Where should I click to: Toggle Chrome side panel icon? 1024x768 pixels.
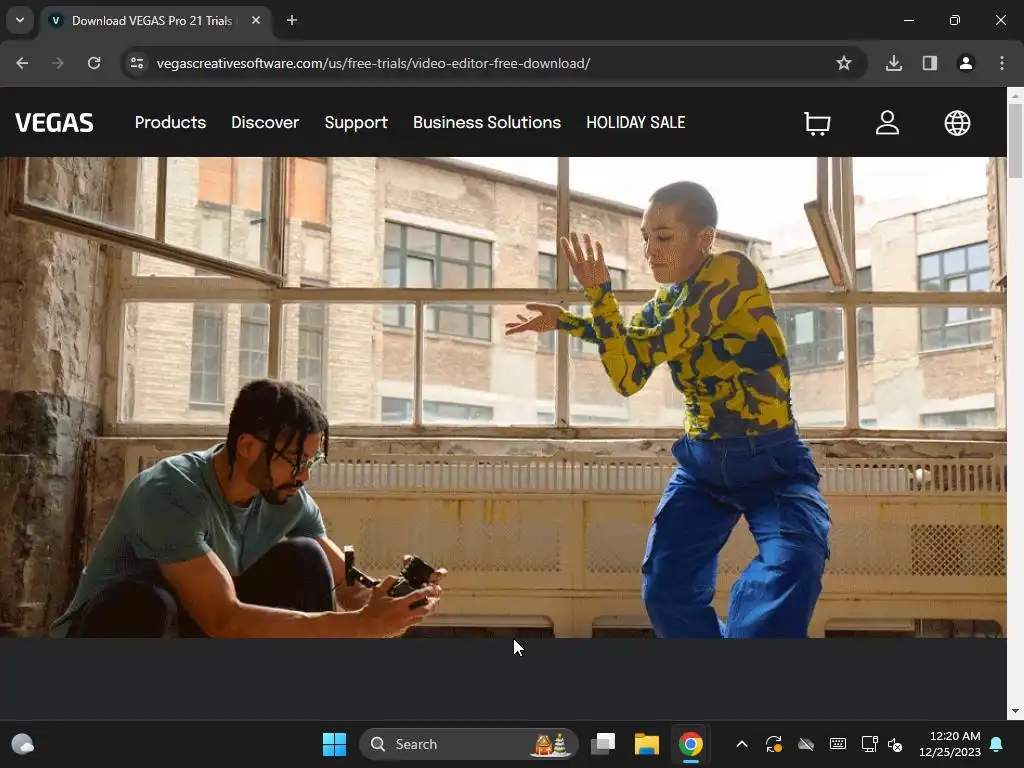pos(929,63)
